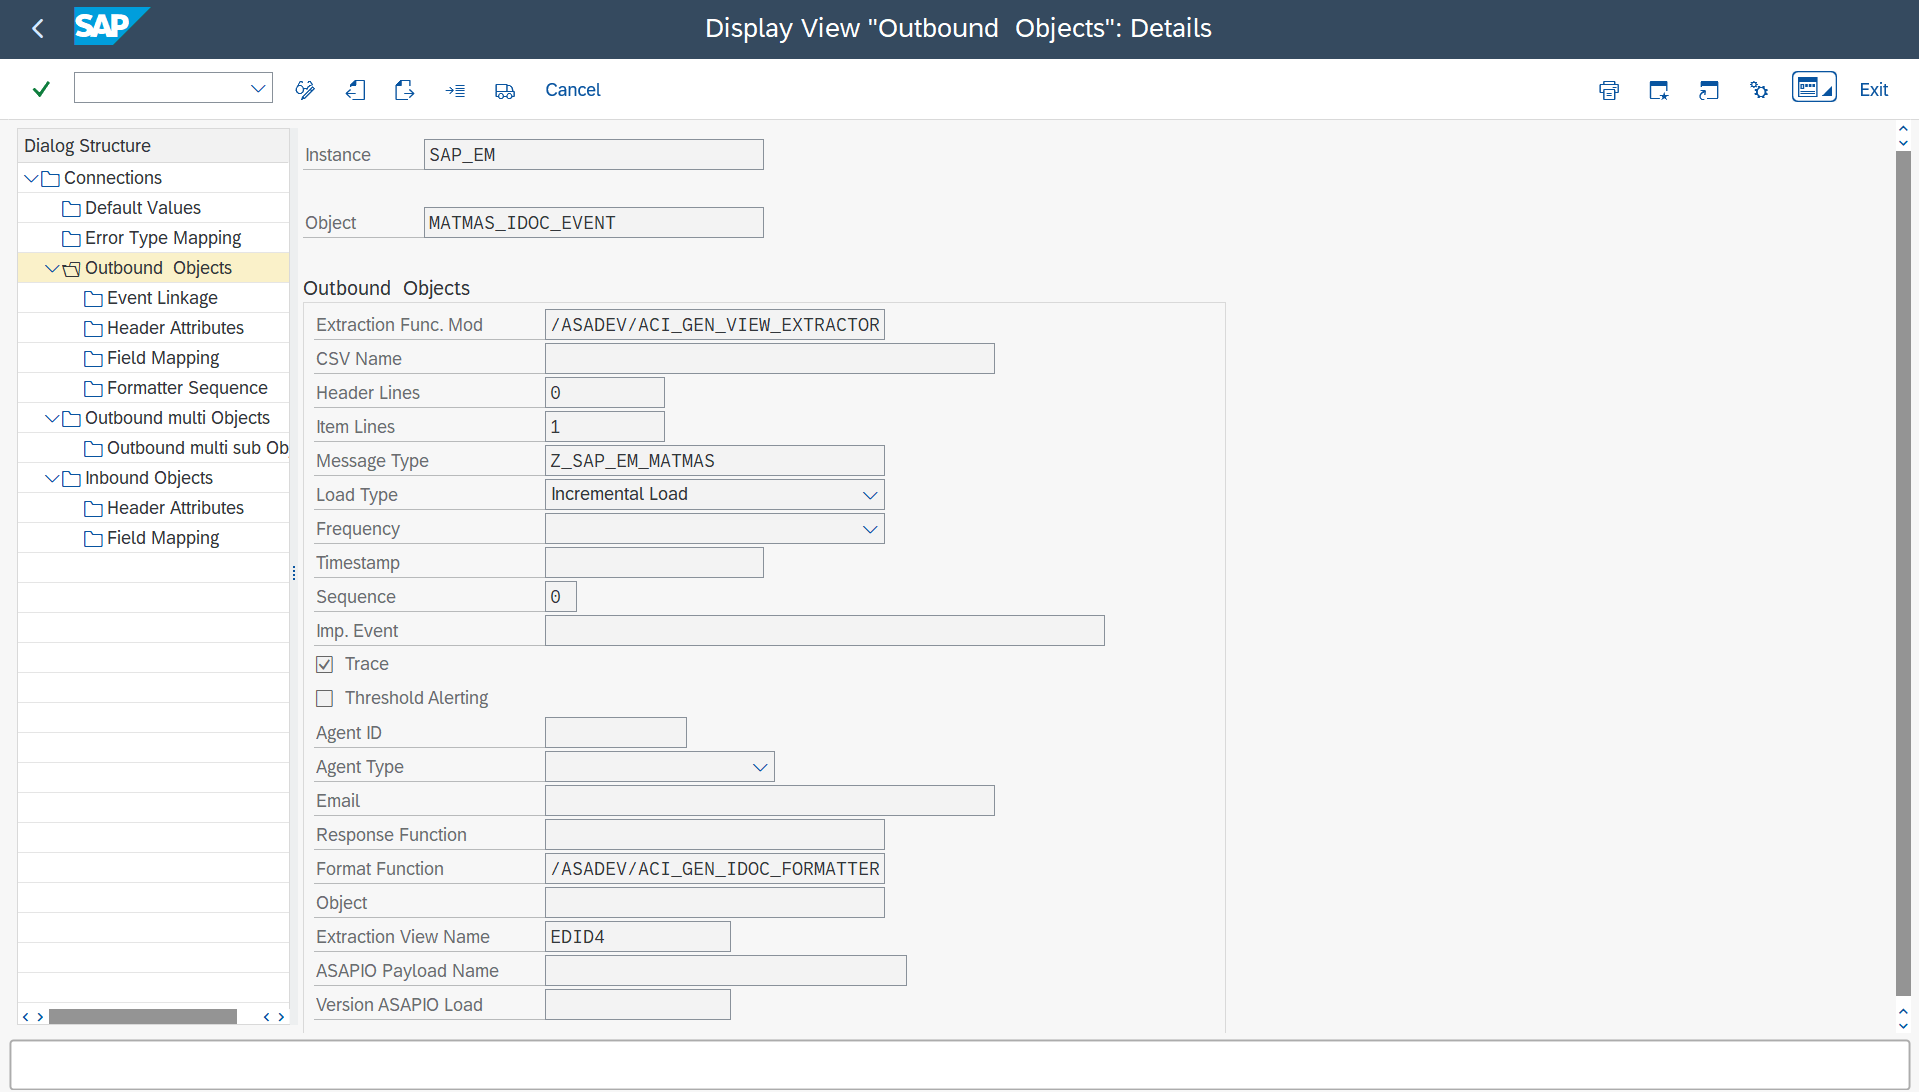Toggle Display/Change mode with glasses-pencil icon
1919x1092 pixels.
click(305, 90)
